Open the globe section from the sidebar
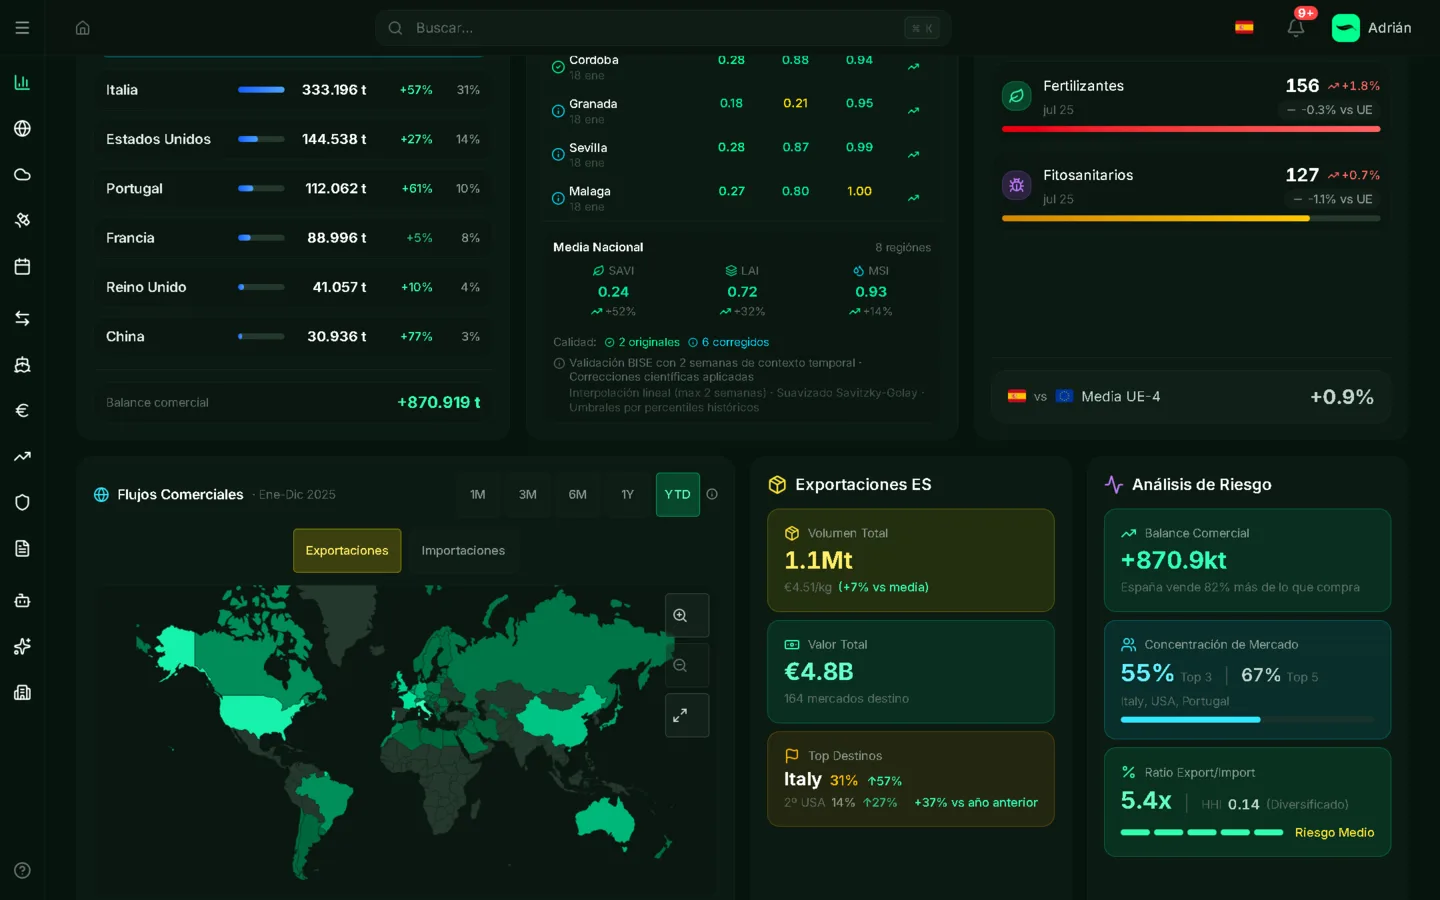 (22, 128)
